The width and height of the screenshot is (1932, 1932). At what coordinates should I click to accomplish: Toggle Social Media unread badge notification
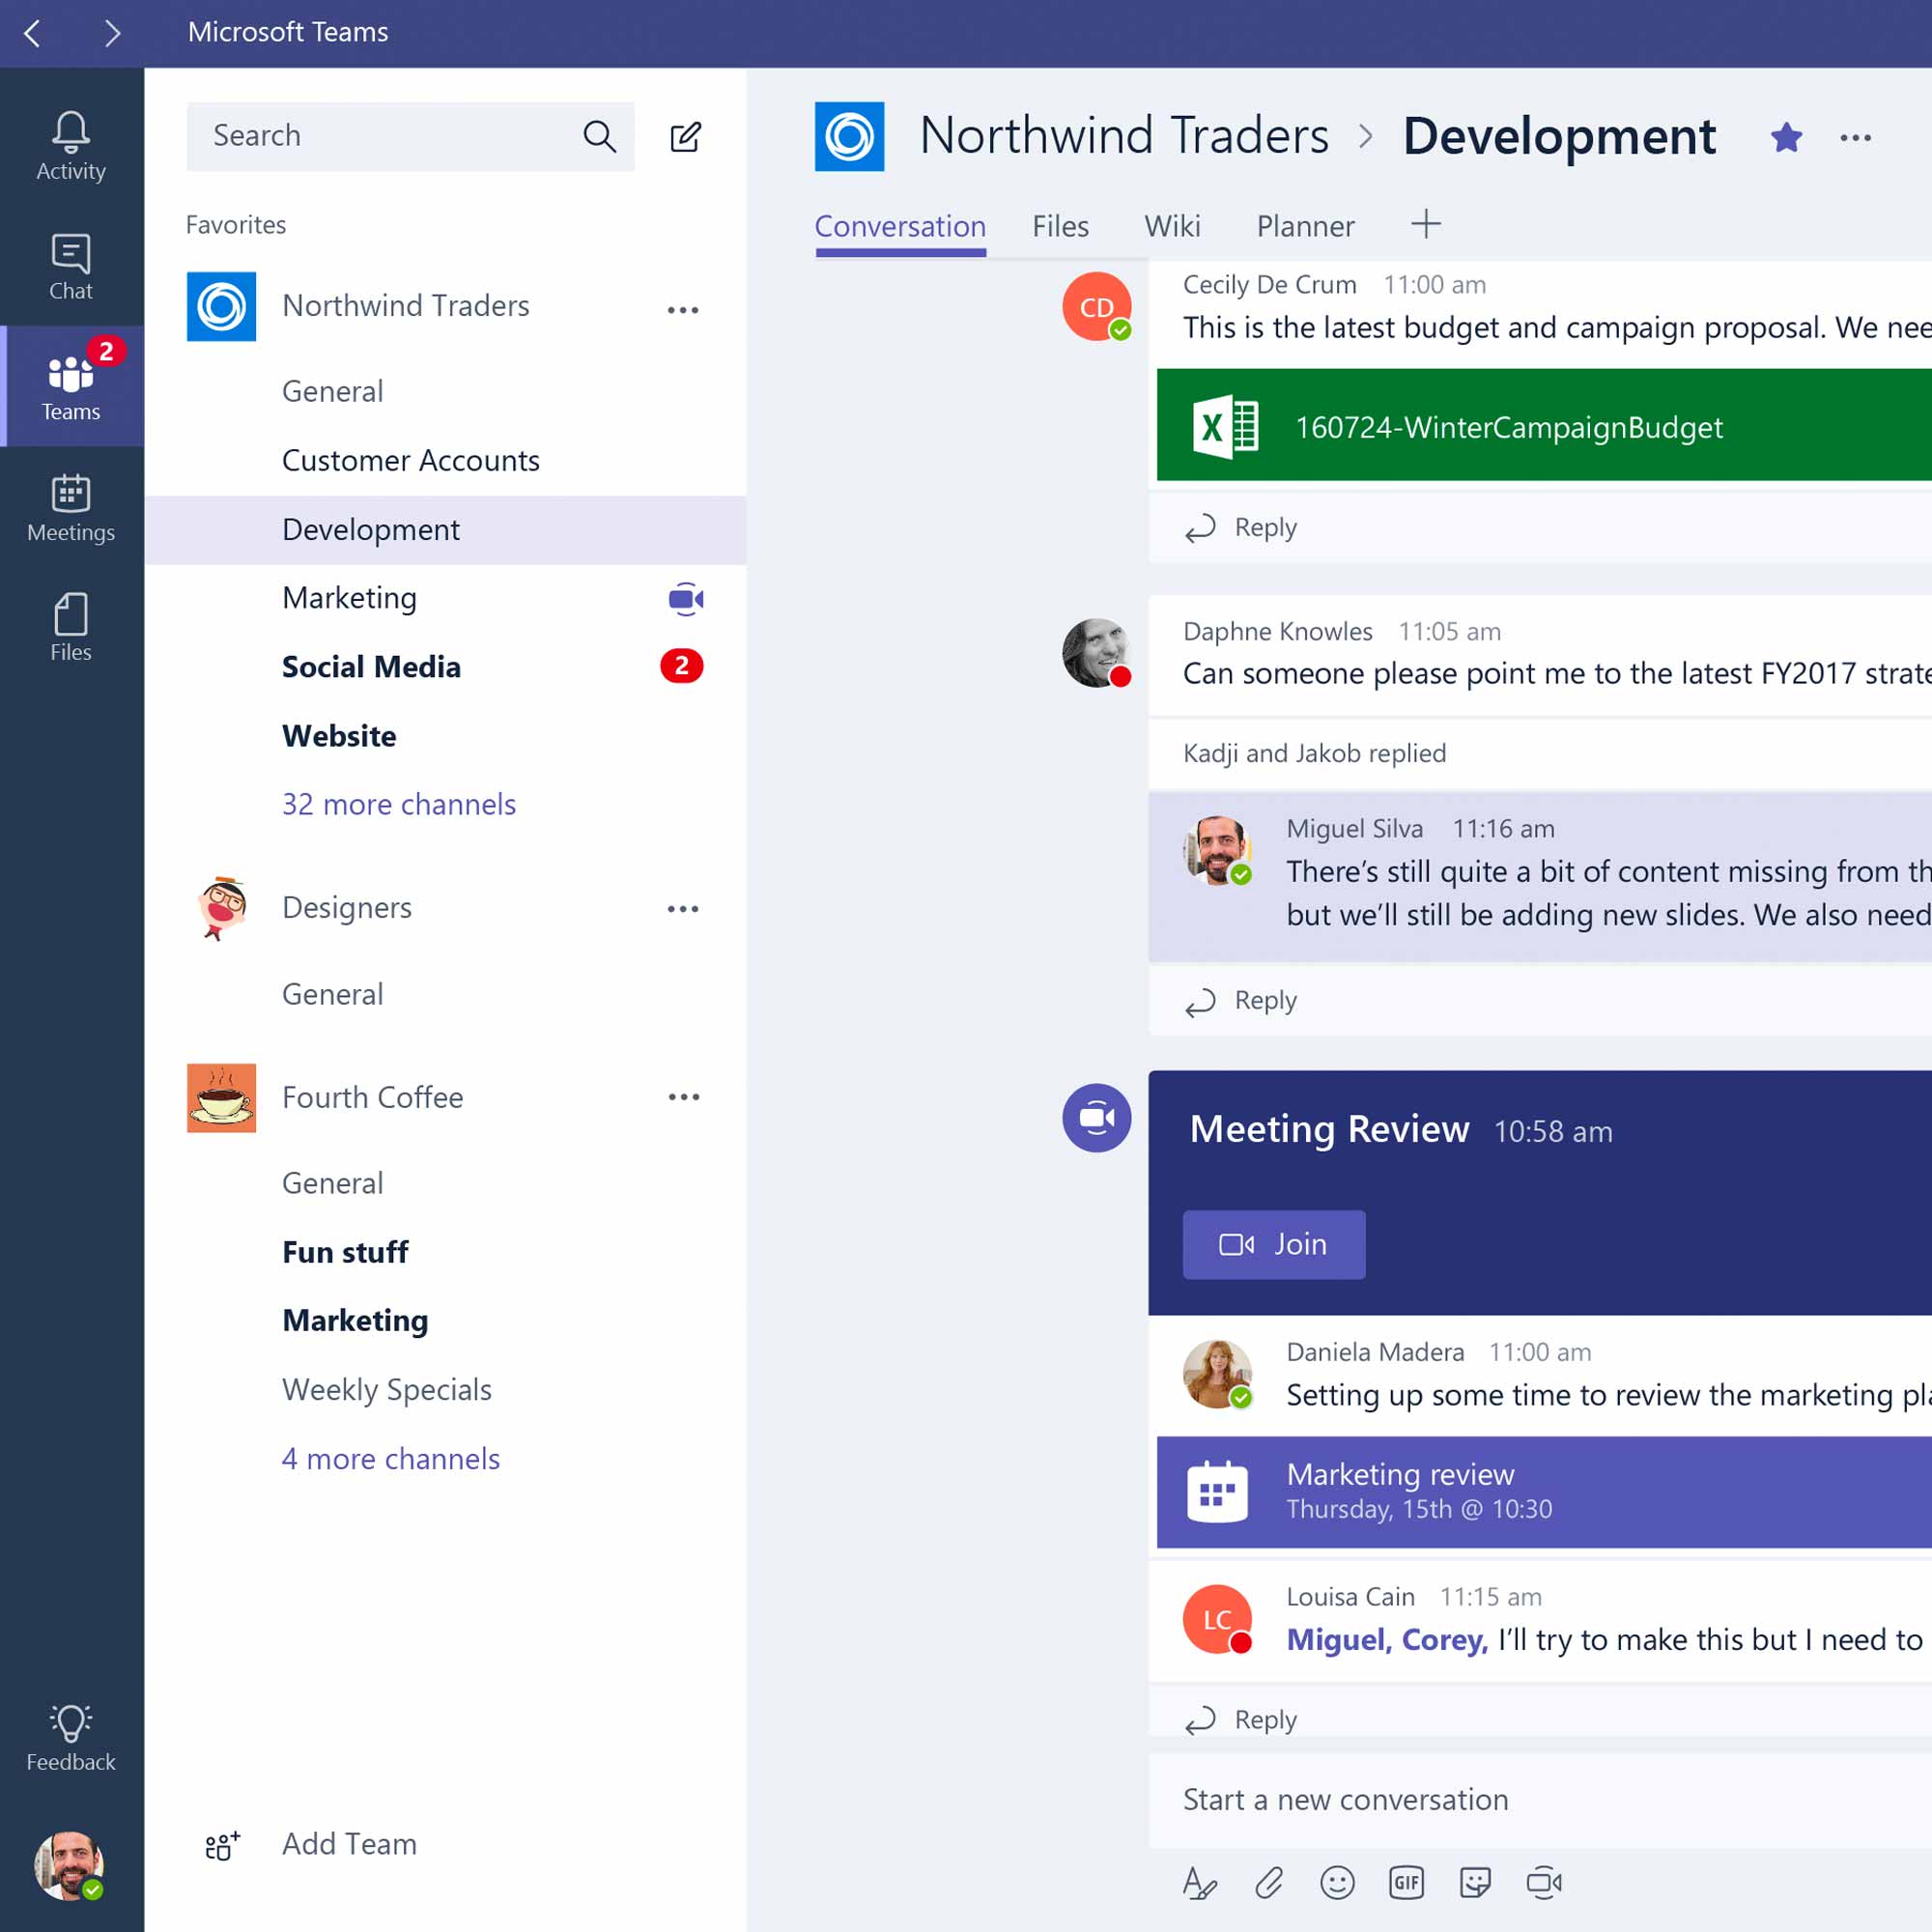tap(679, 666)
